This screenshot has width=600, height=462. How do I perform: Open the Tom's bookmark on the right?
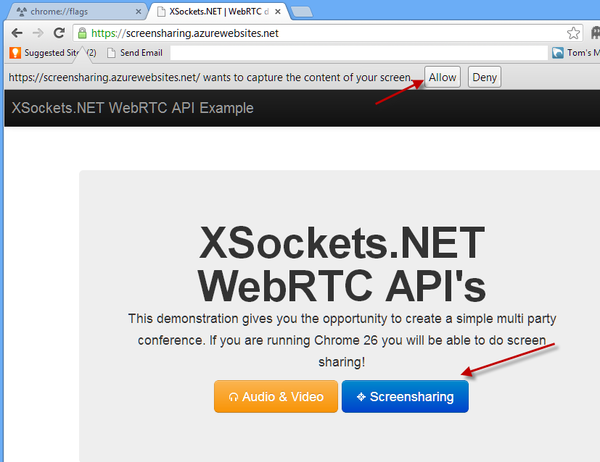(580, 53)
